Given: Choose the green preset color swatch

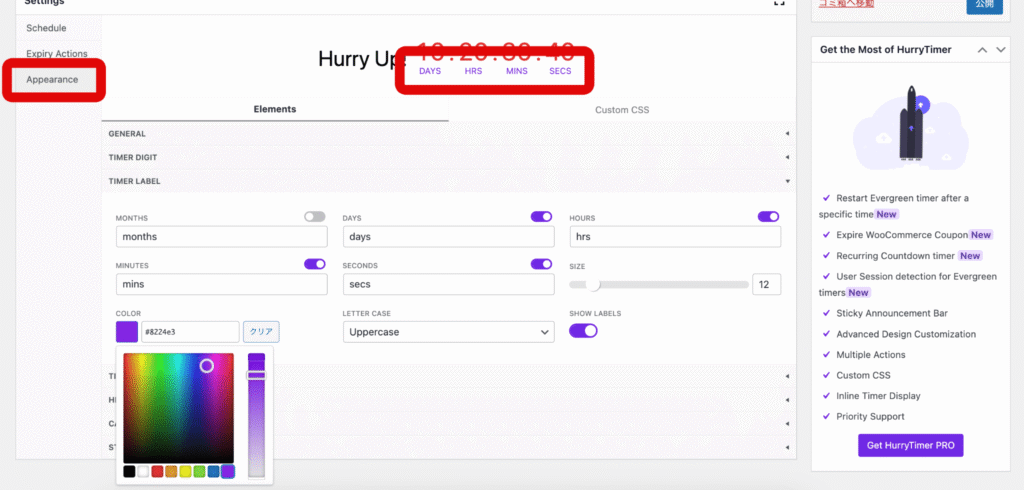Looking at the screenshot, I should pyautogui.click(x=199, y=471).
